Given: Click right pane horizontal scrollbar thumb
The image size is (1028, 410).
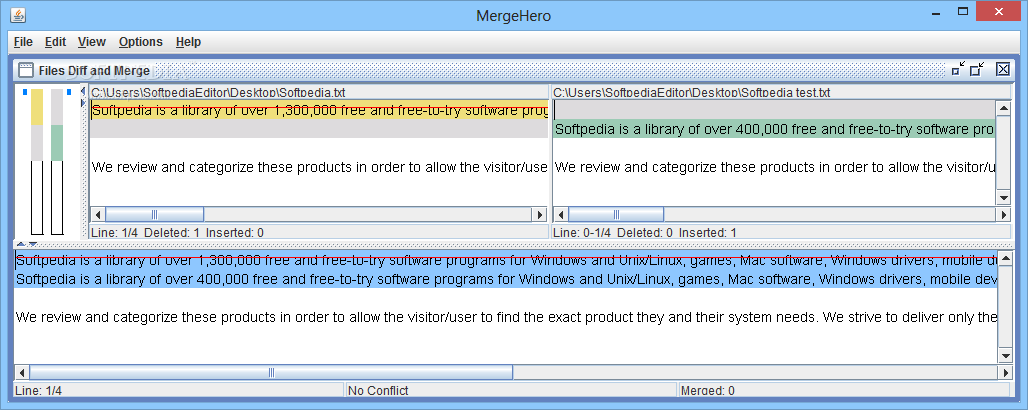Looking at the screenshot, I should click(x=616, y=215).
